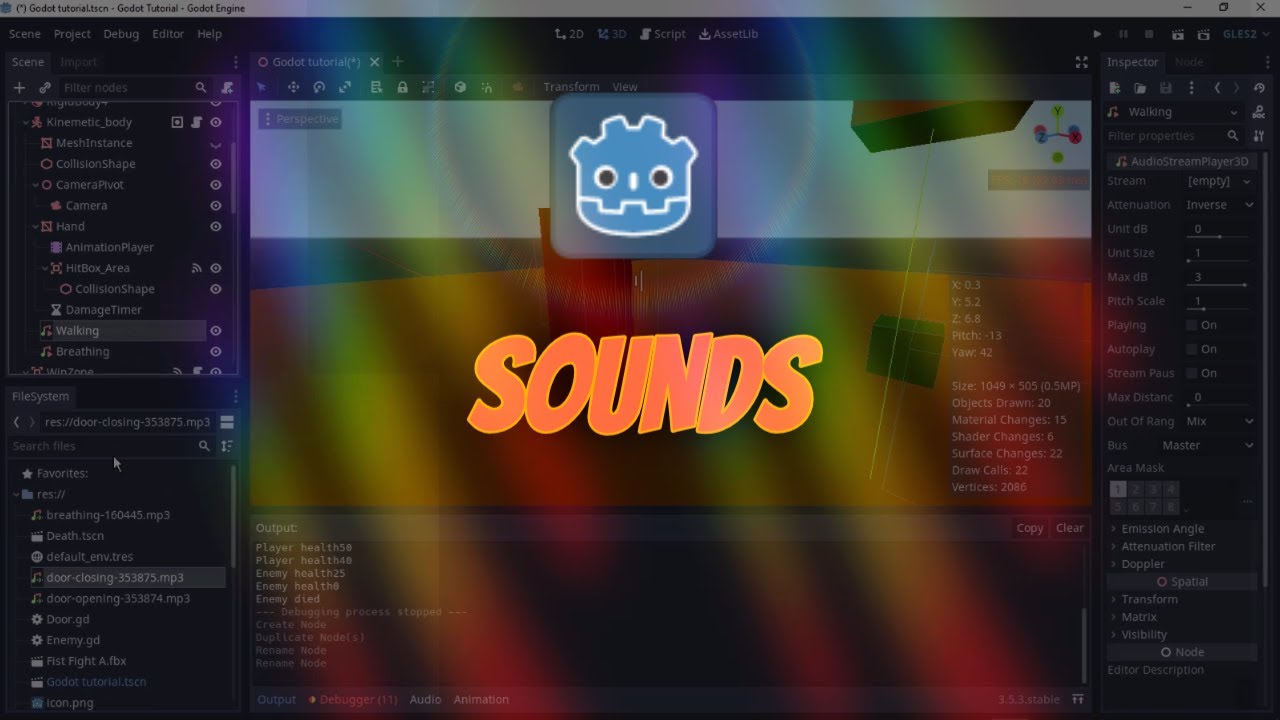Open the GLES2 renderer dropdown
This screenshot has height=720, width=1280.
click(x=1247, y=34)
